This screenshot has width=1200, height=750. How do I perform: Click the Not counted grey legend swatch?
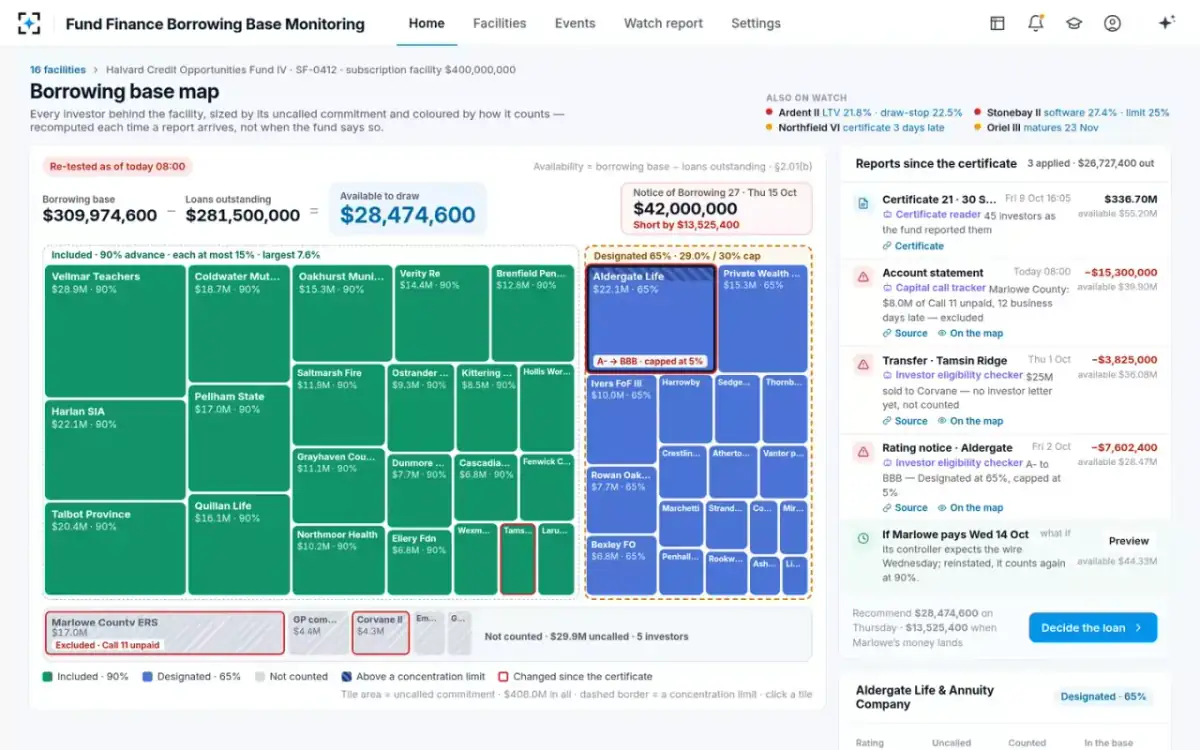259,677
